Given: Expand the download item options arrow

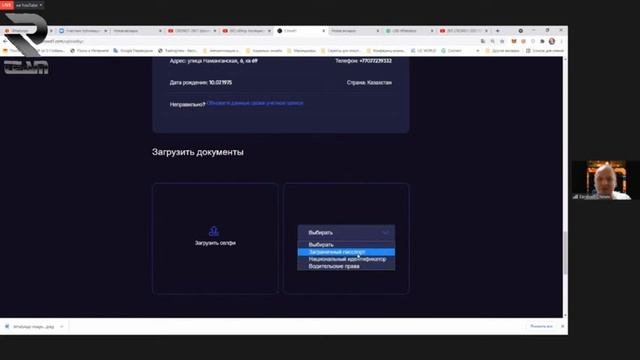Looking at the screenshot, I should [x=62, y=327].
